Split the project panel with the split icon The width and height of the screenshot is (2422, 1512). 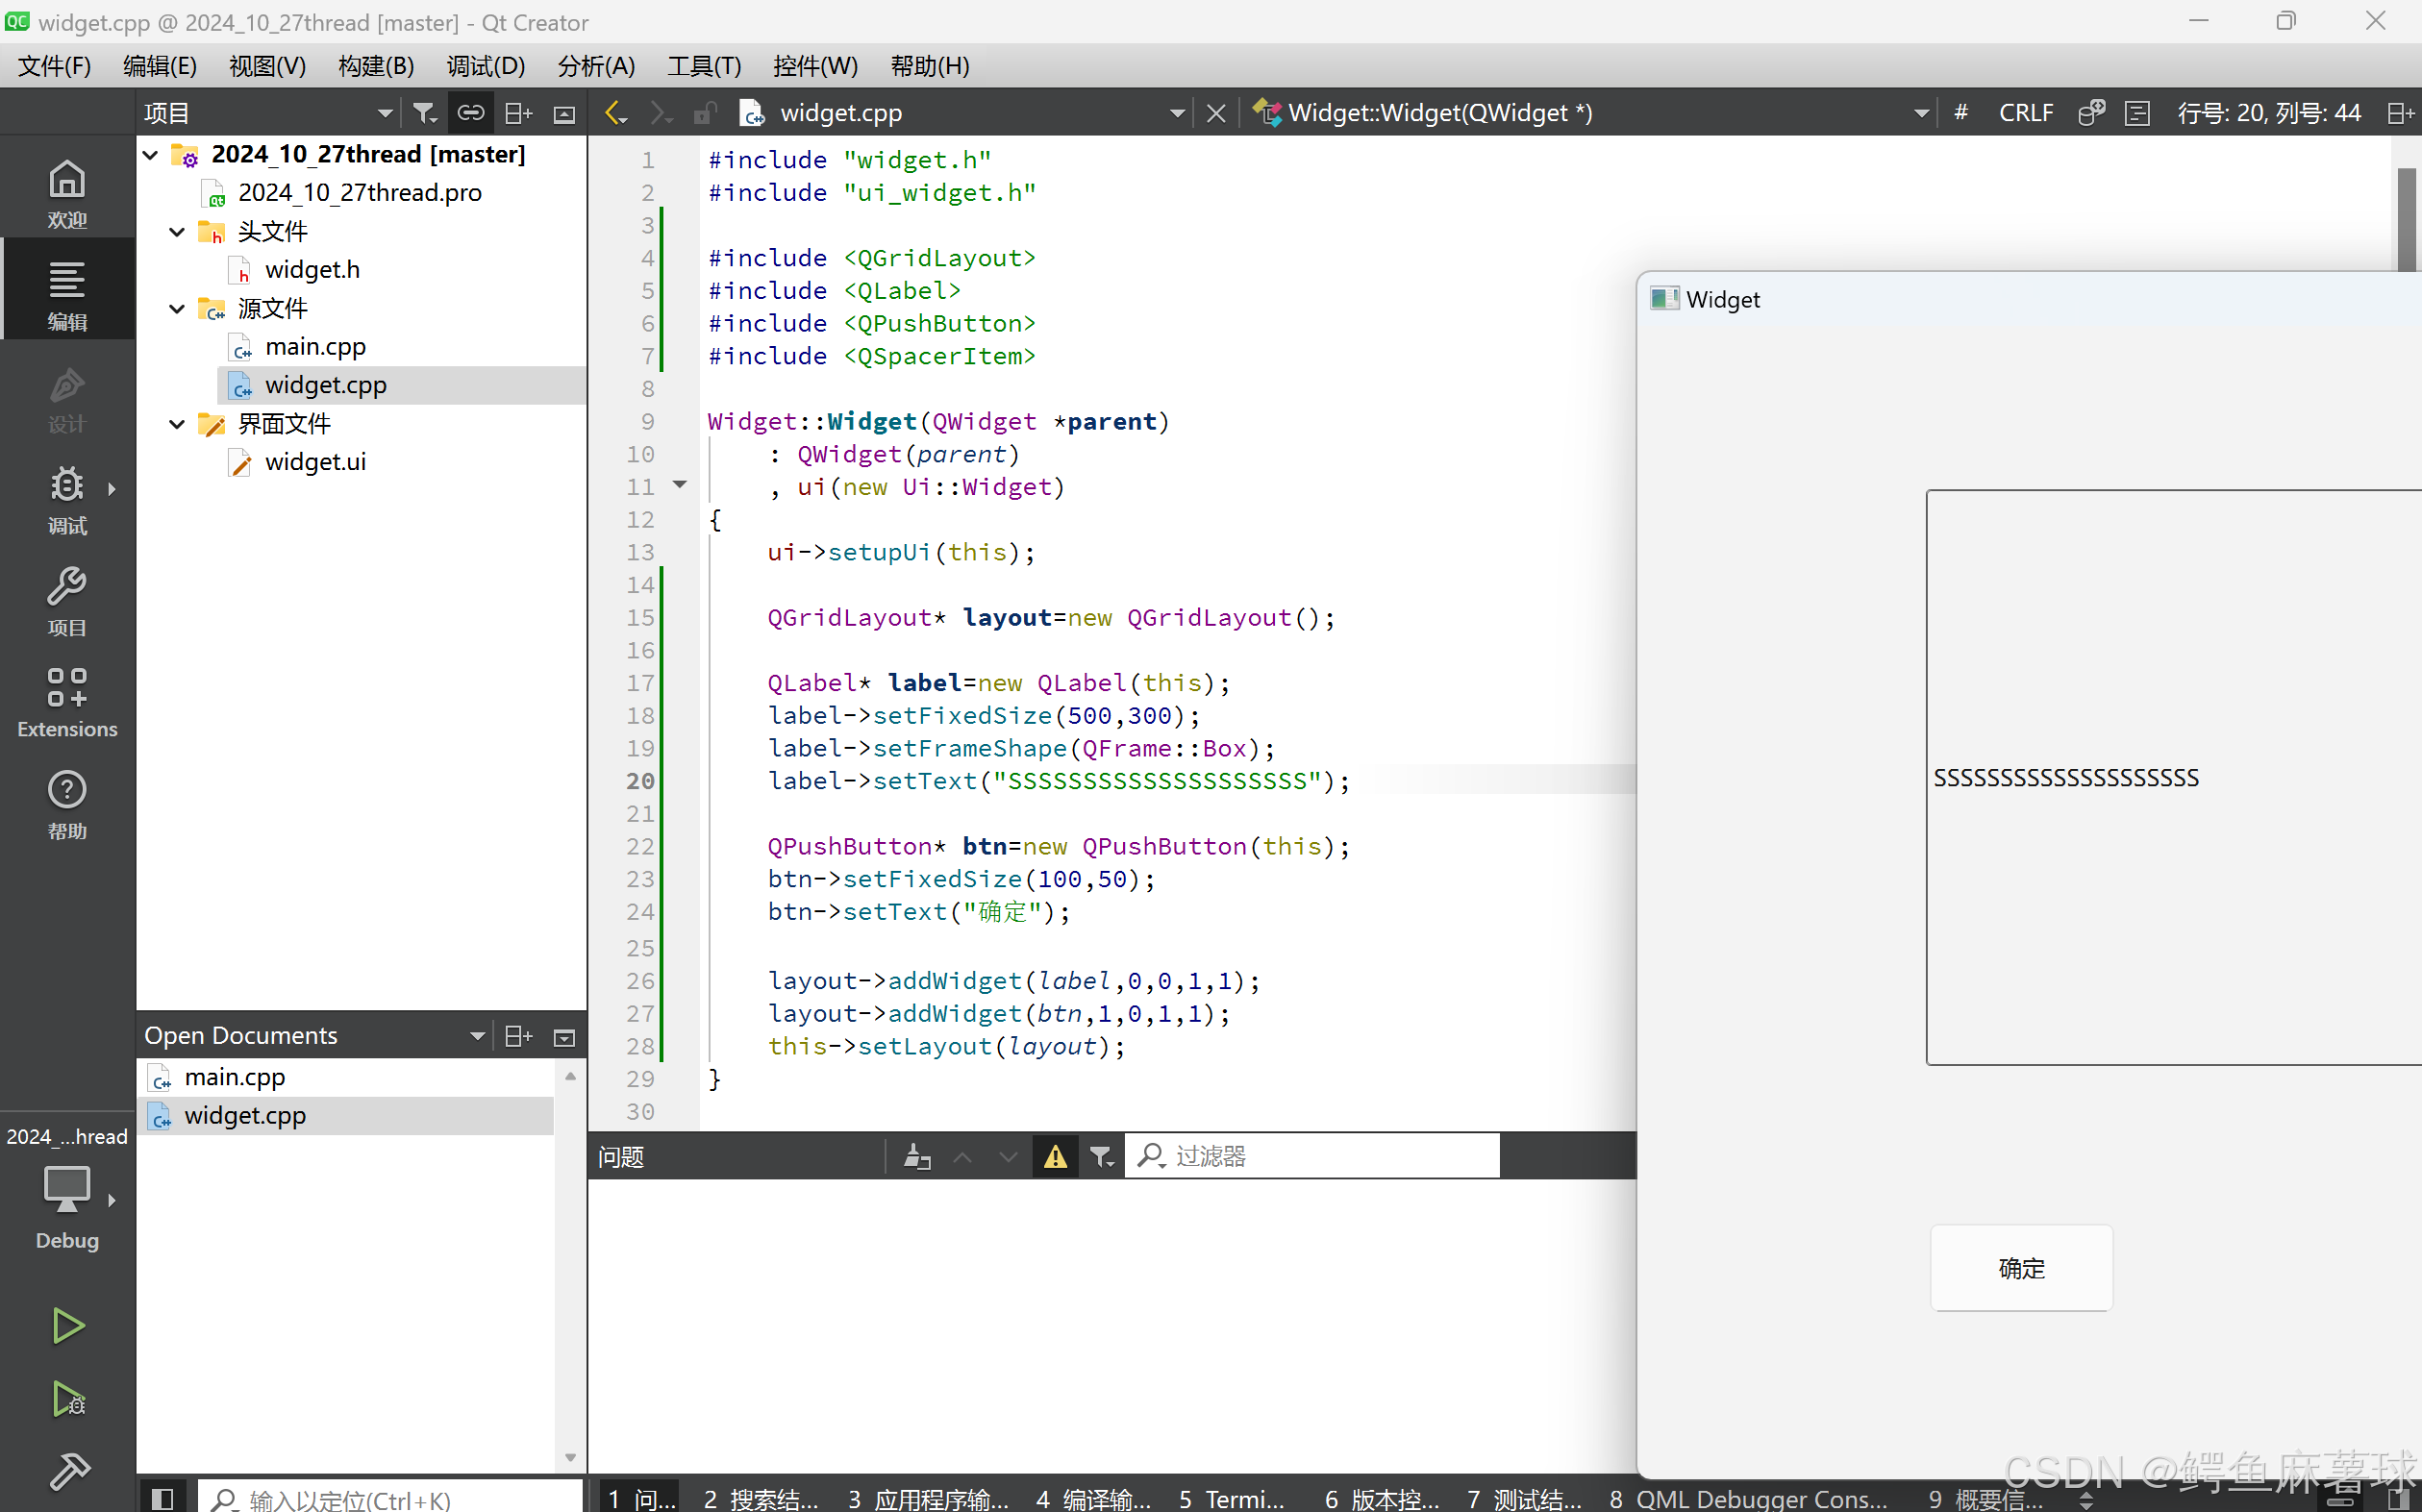pos(518,113)
